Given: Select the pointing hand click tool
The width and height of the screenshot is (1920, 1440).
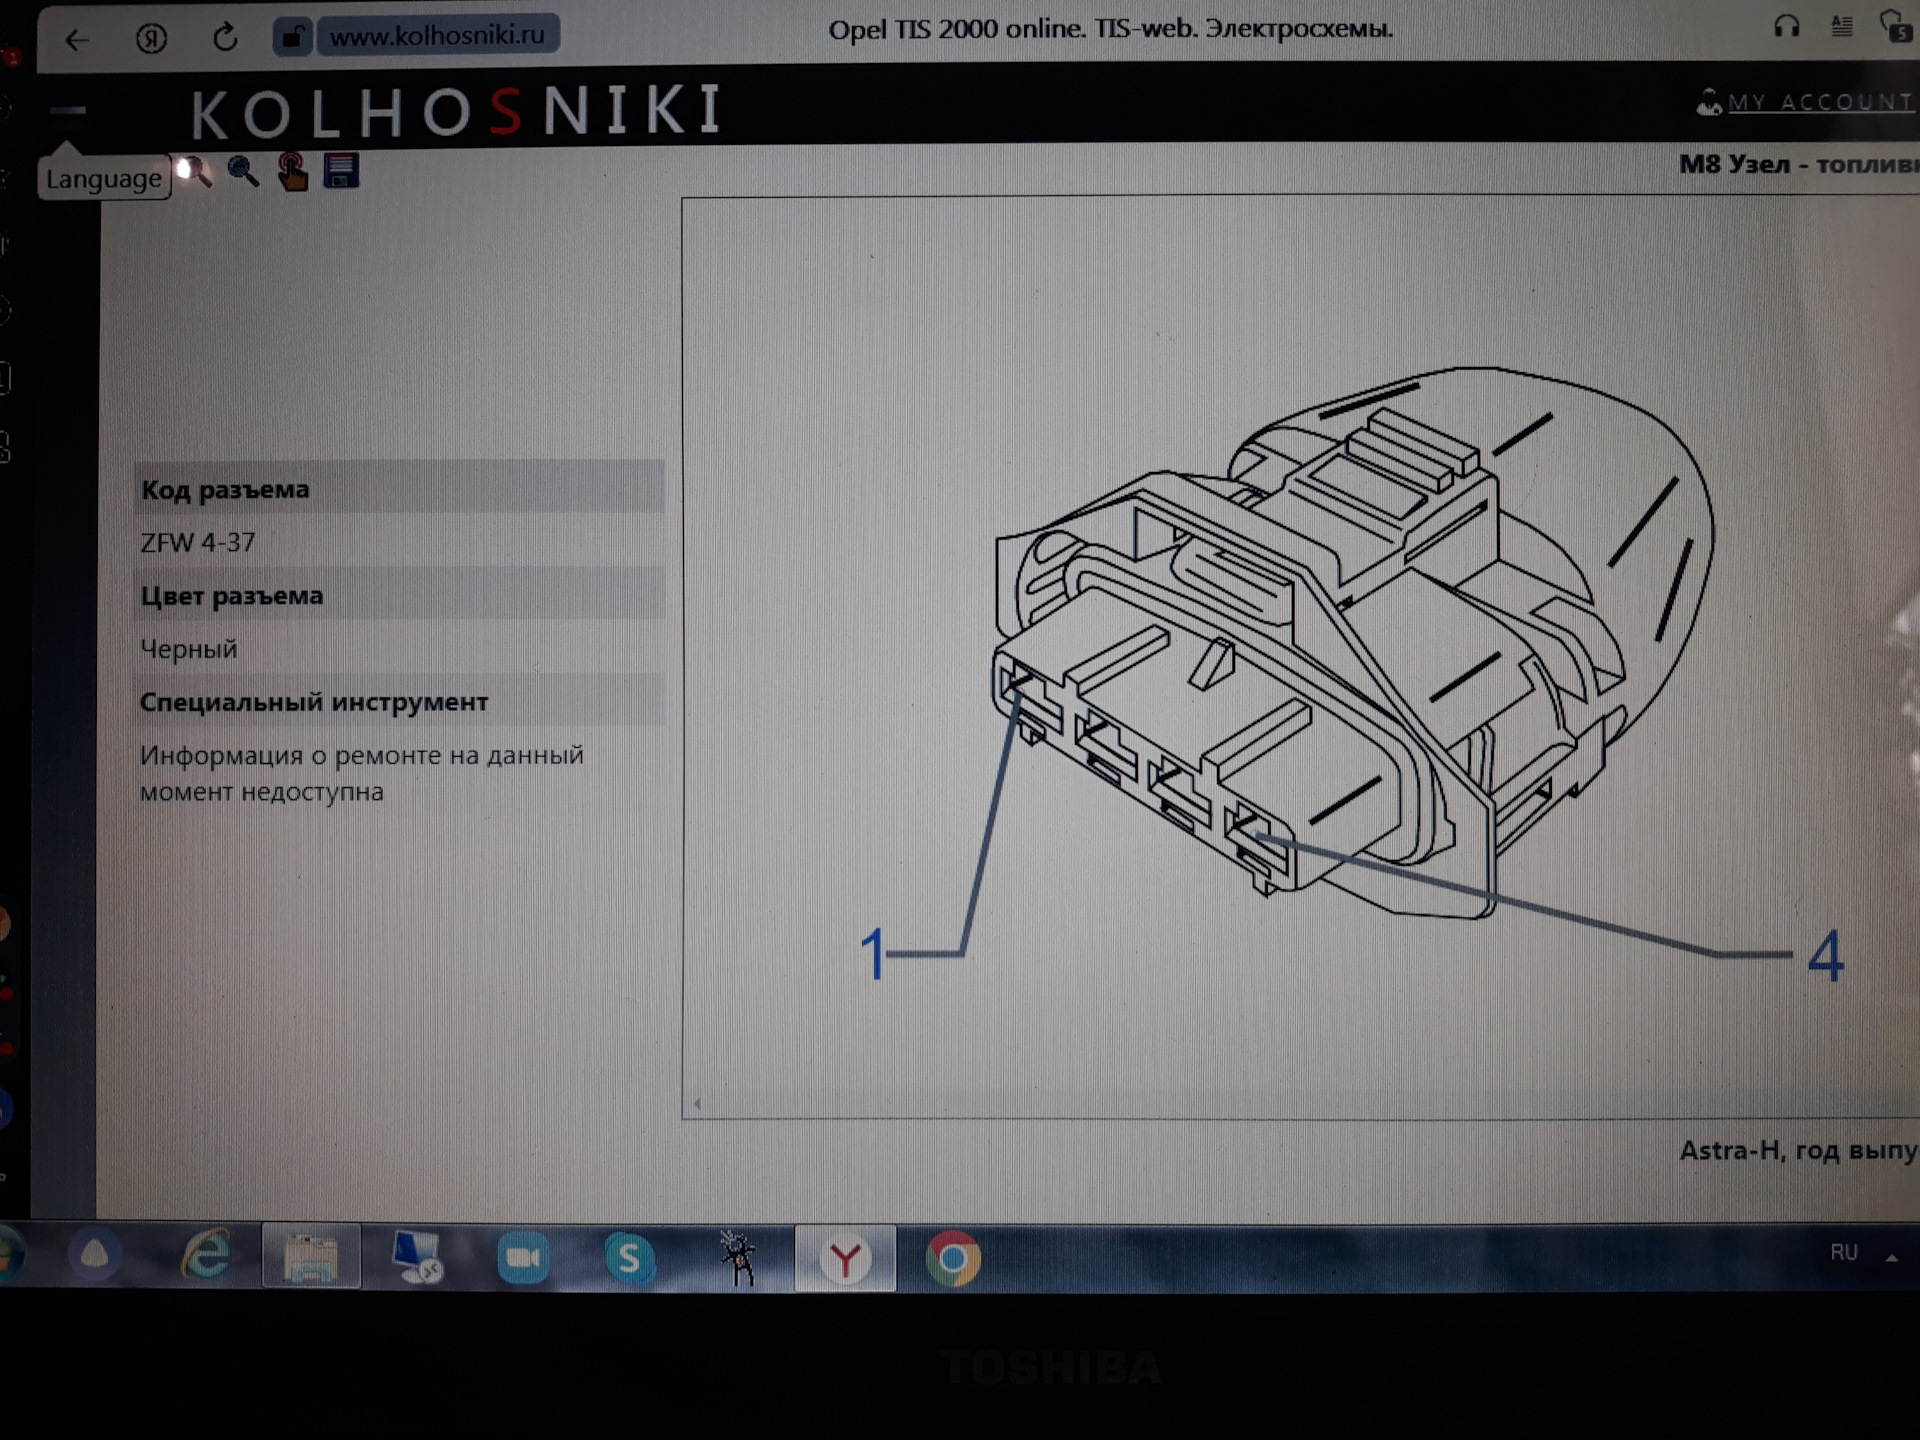Looking at the screenshot, I should pos(292,172).
